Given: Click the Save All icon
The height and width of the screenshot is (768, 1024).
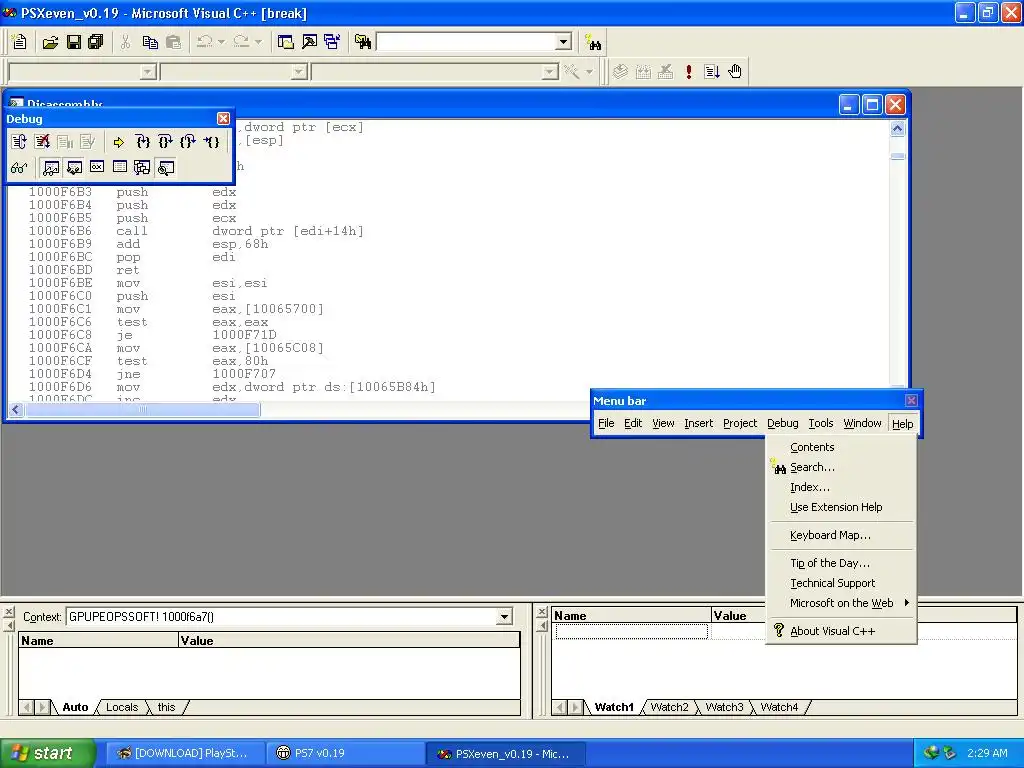Looking at the screenshot, I should [x=96, y=42].
